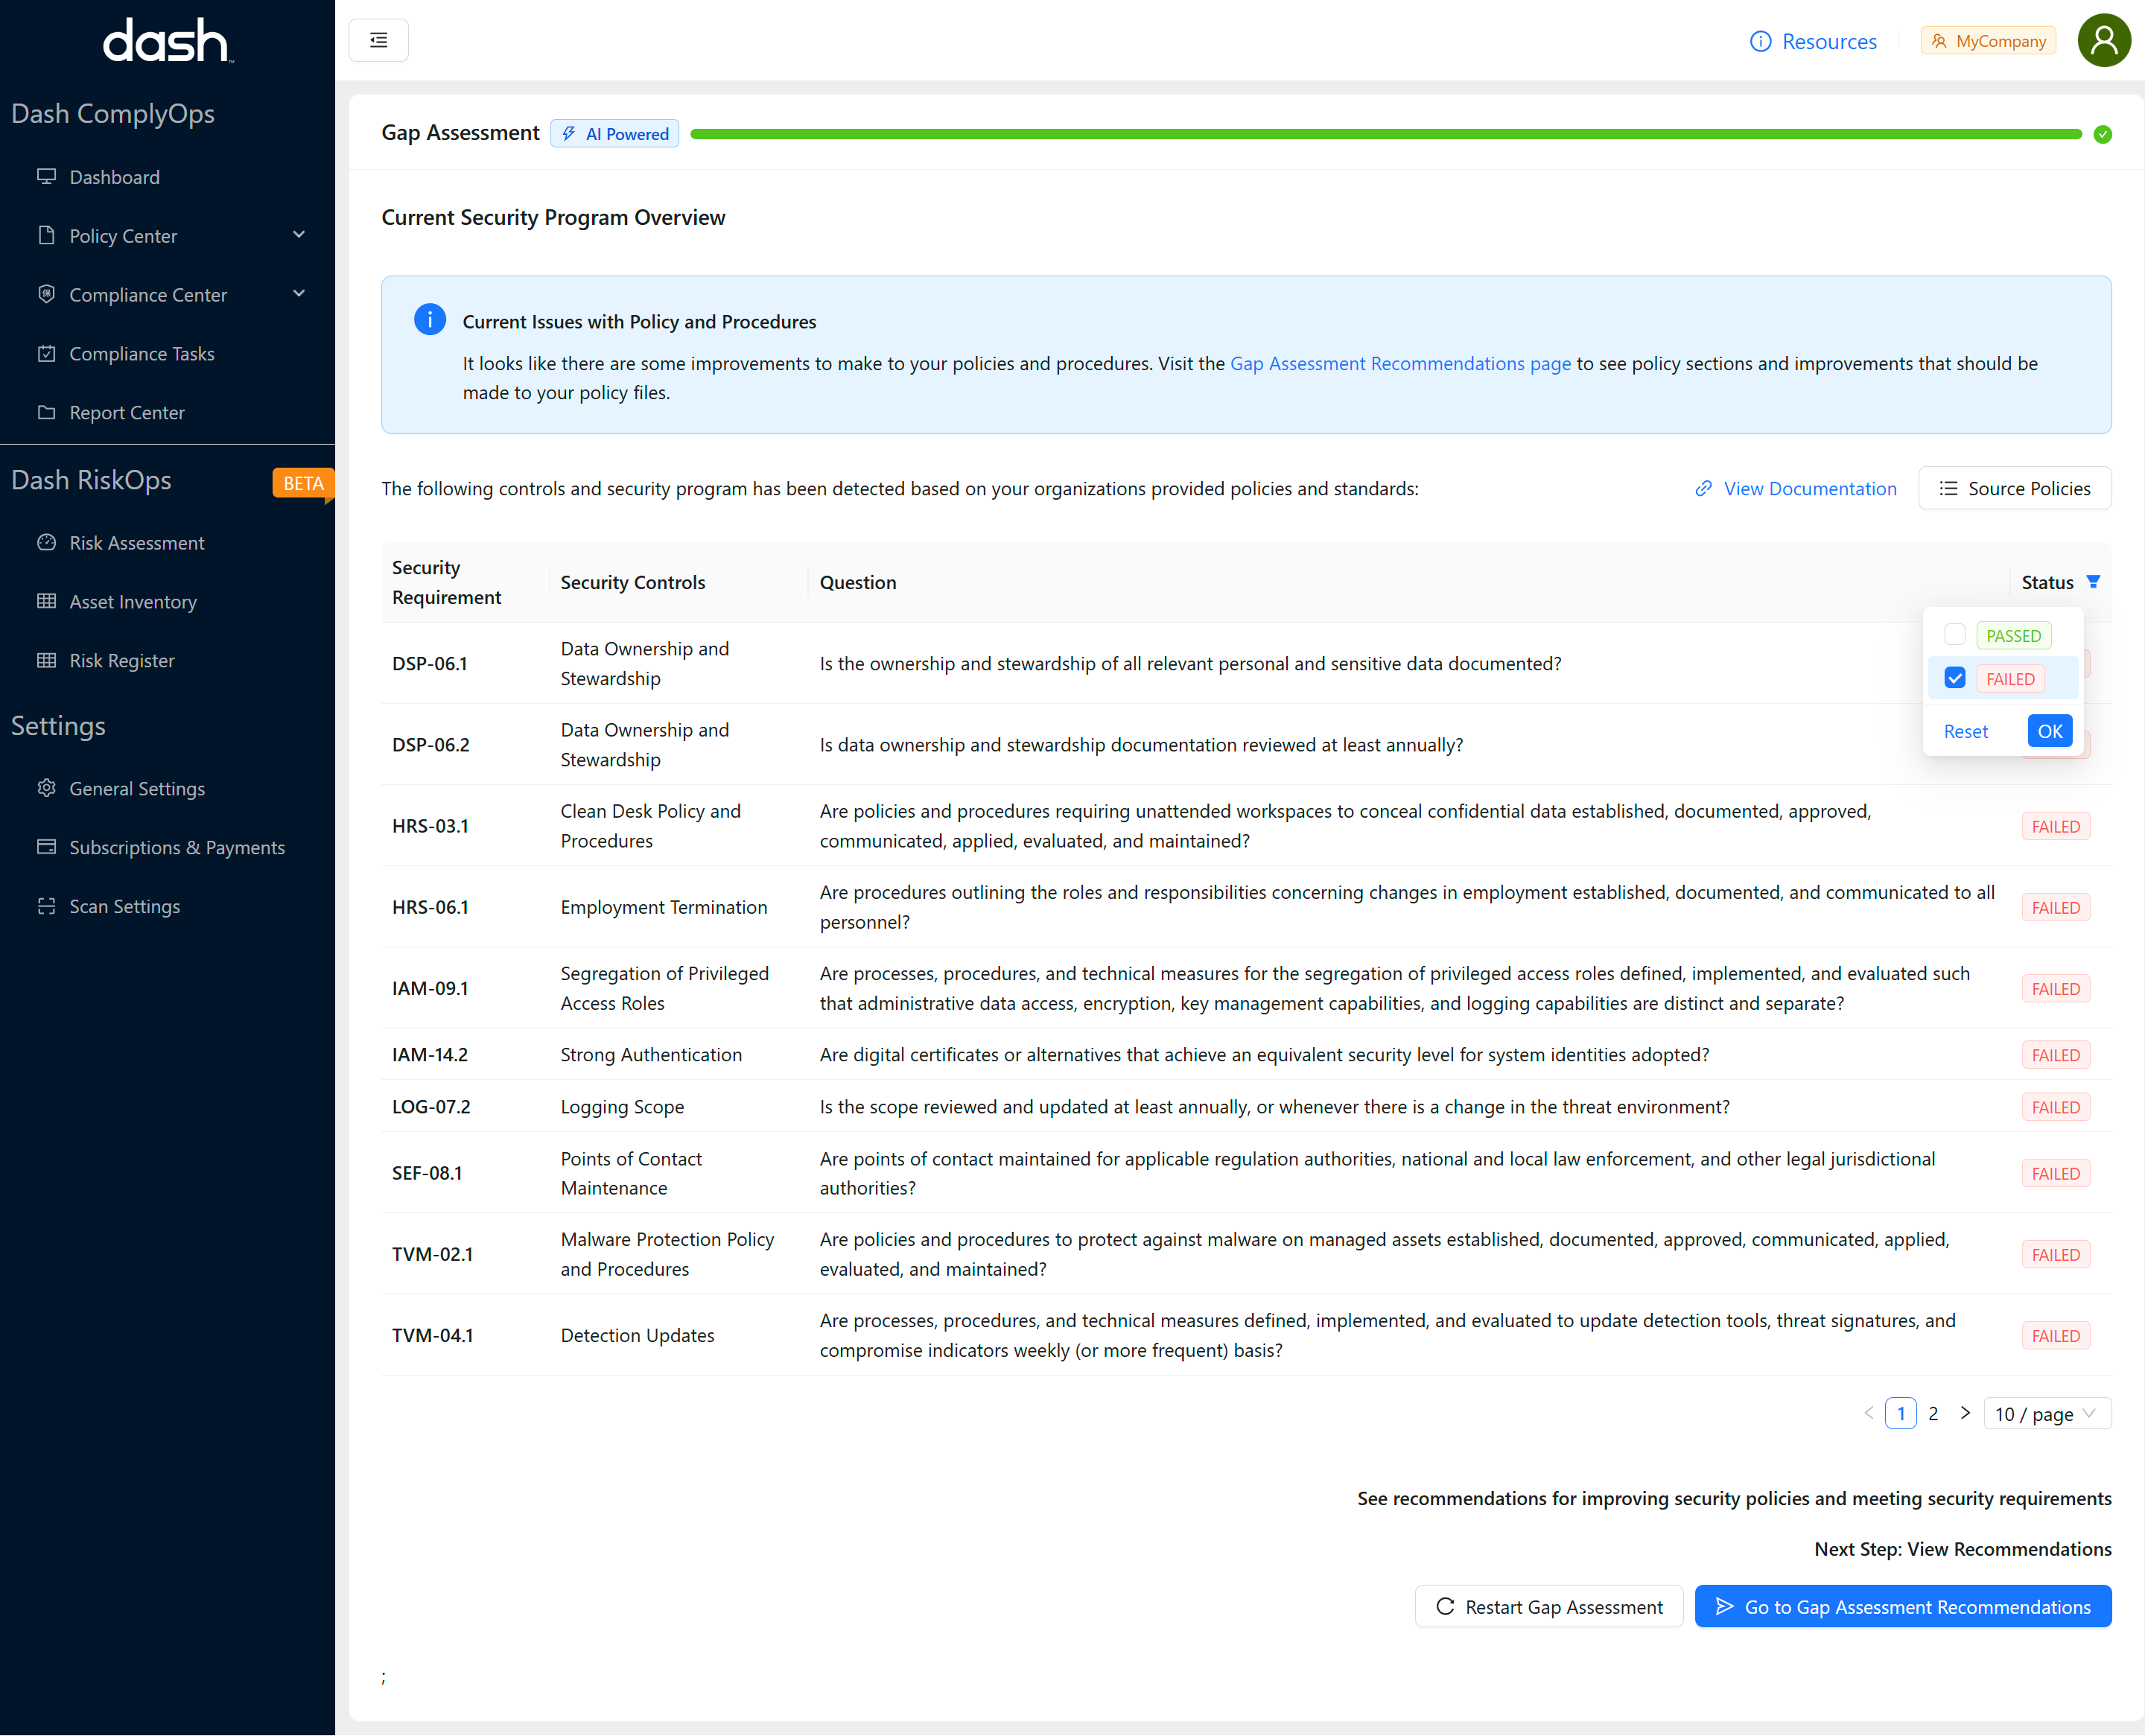Go to page 2 of the table
2145x1736 pixels.
click(x=1932, y=1413)
